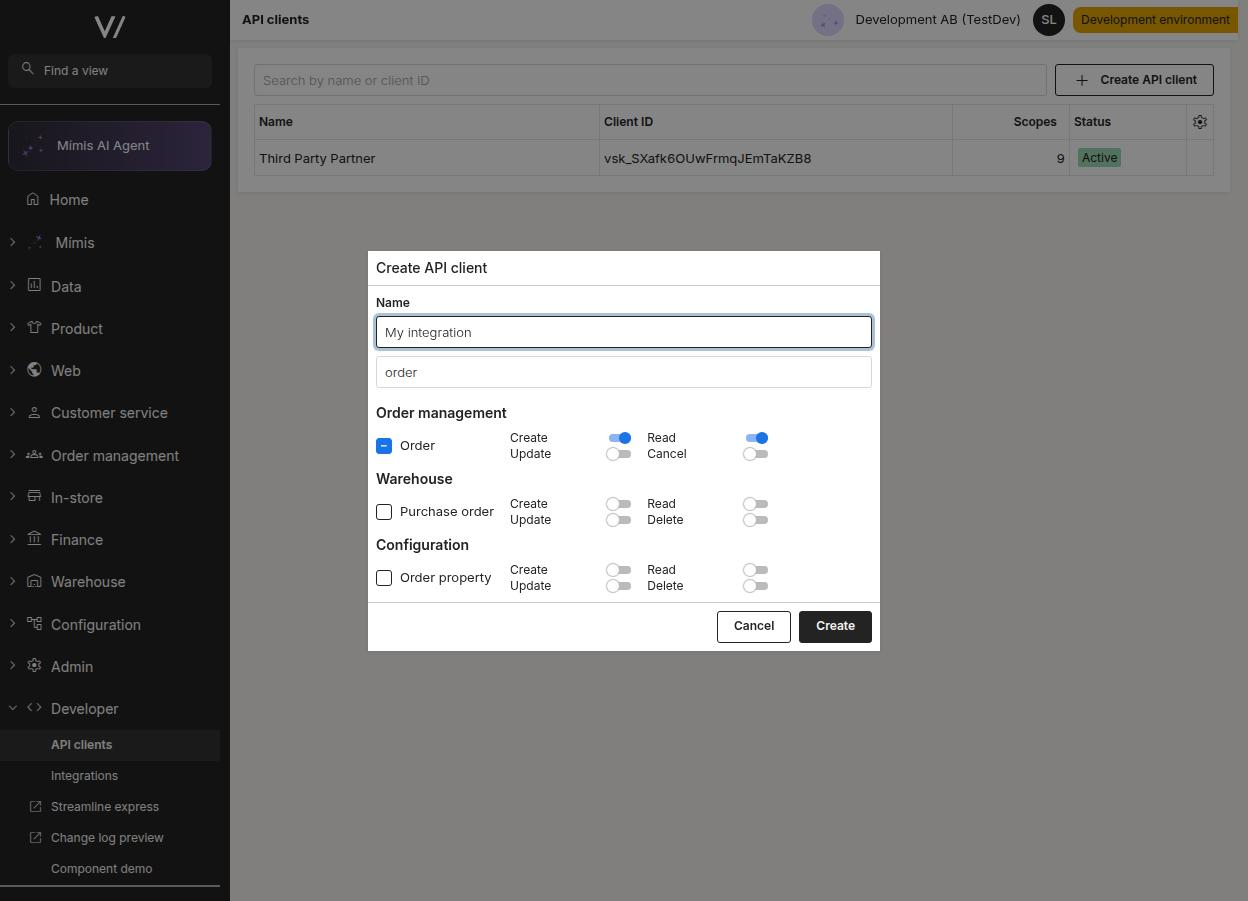Expand the In-store section chevron
Viewport: 1248px width, 901px height.
[x=12, y=496]
